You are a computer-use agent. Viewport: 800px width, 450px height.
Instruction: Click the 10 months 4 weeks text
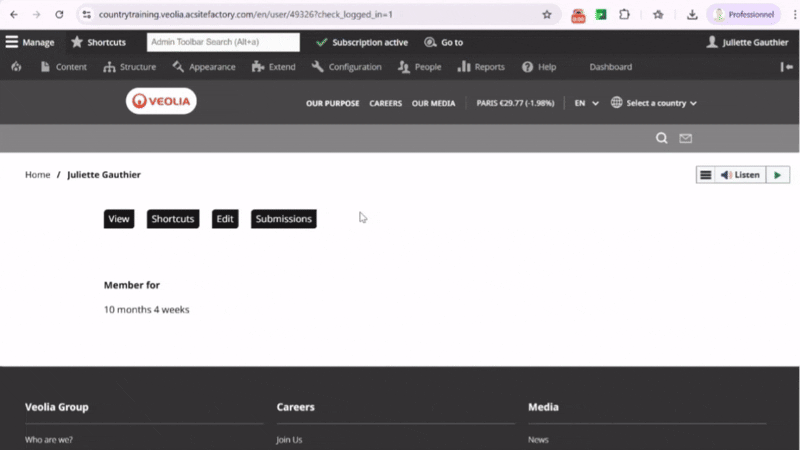coord(146,310)
